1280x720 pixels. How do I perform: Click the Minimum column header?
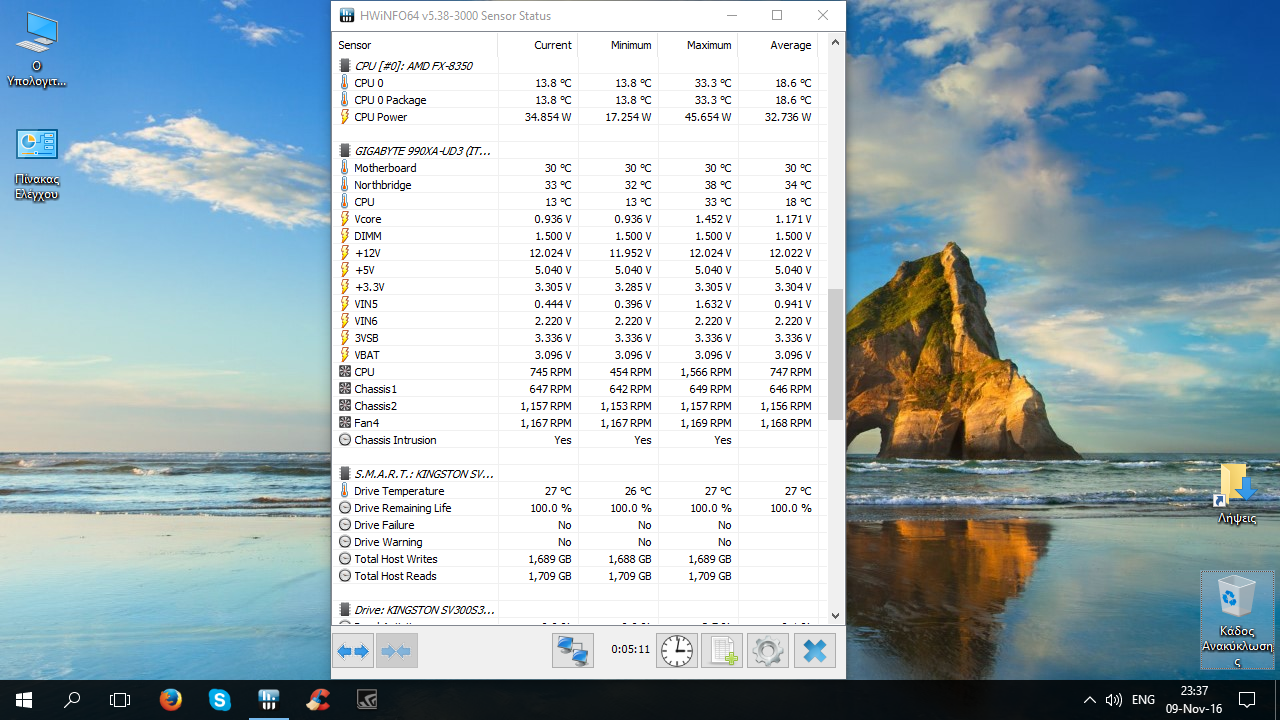click(x=617, y=45)
